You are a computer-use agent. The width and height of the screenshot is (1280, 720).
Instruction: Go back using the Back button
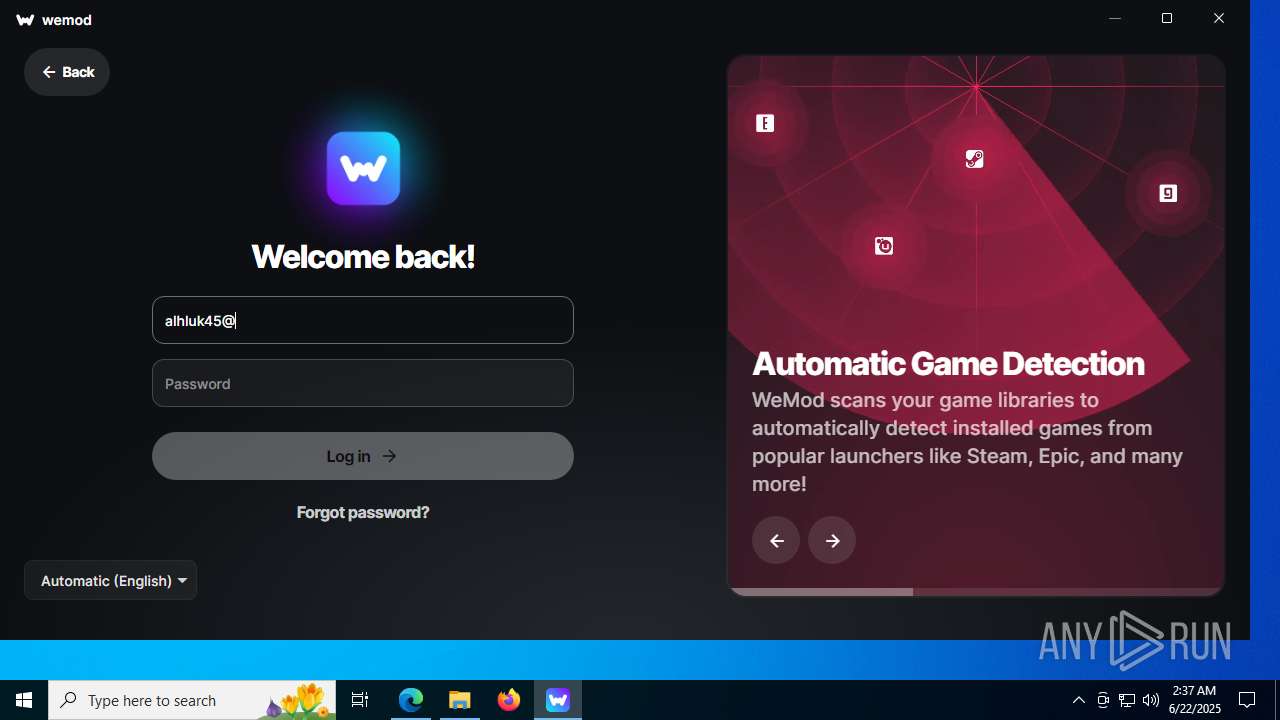tap(67, 72)
